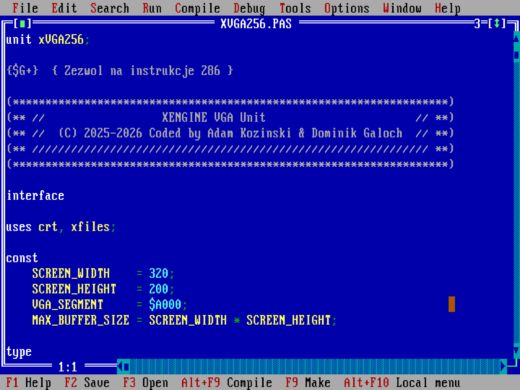Click the 'uses crt, xfiles' line
Image resolution: width=520 pixels, height=390 pixels.
tap(61, 227)
